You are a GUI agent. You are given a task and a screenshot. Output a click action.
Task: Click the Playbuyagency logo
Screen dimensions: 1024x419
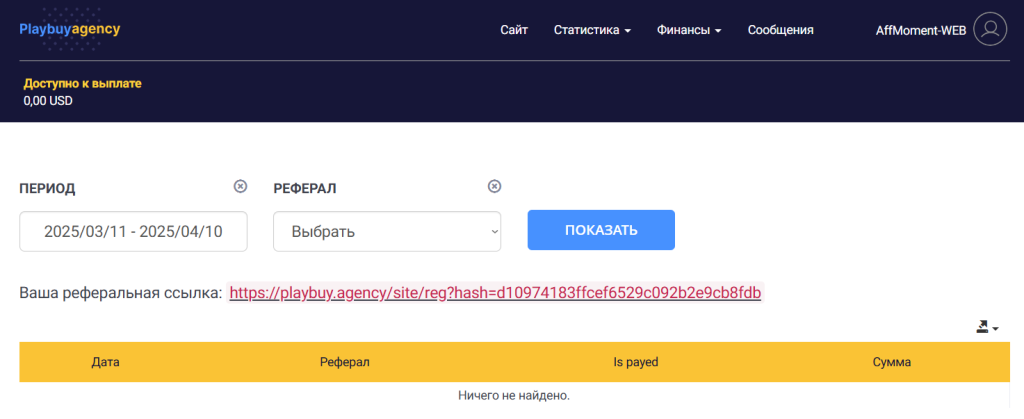69,29
